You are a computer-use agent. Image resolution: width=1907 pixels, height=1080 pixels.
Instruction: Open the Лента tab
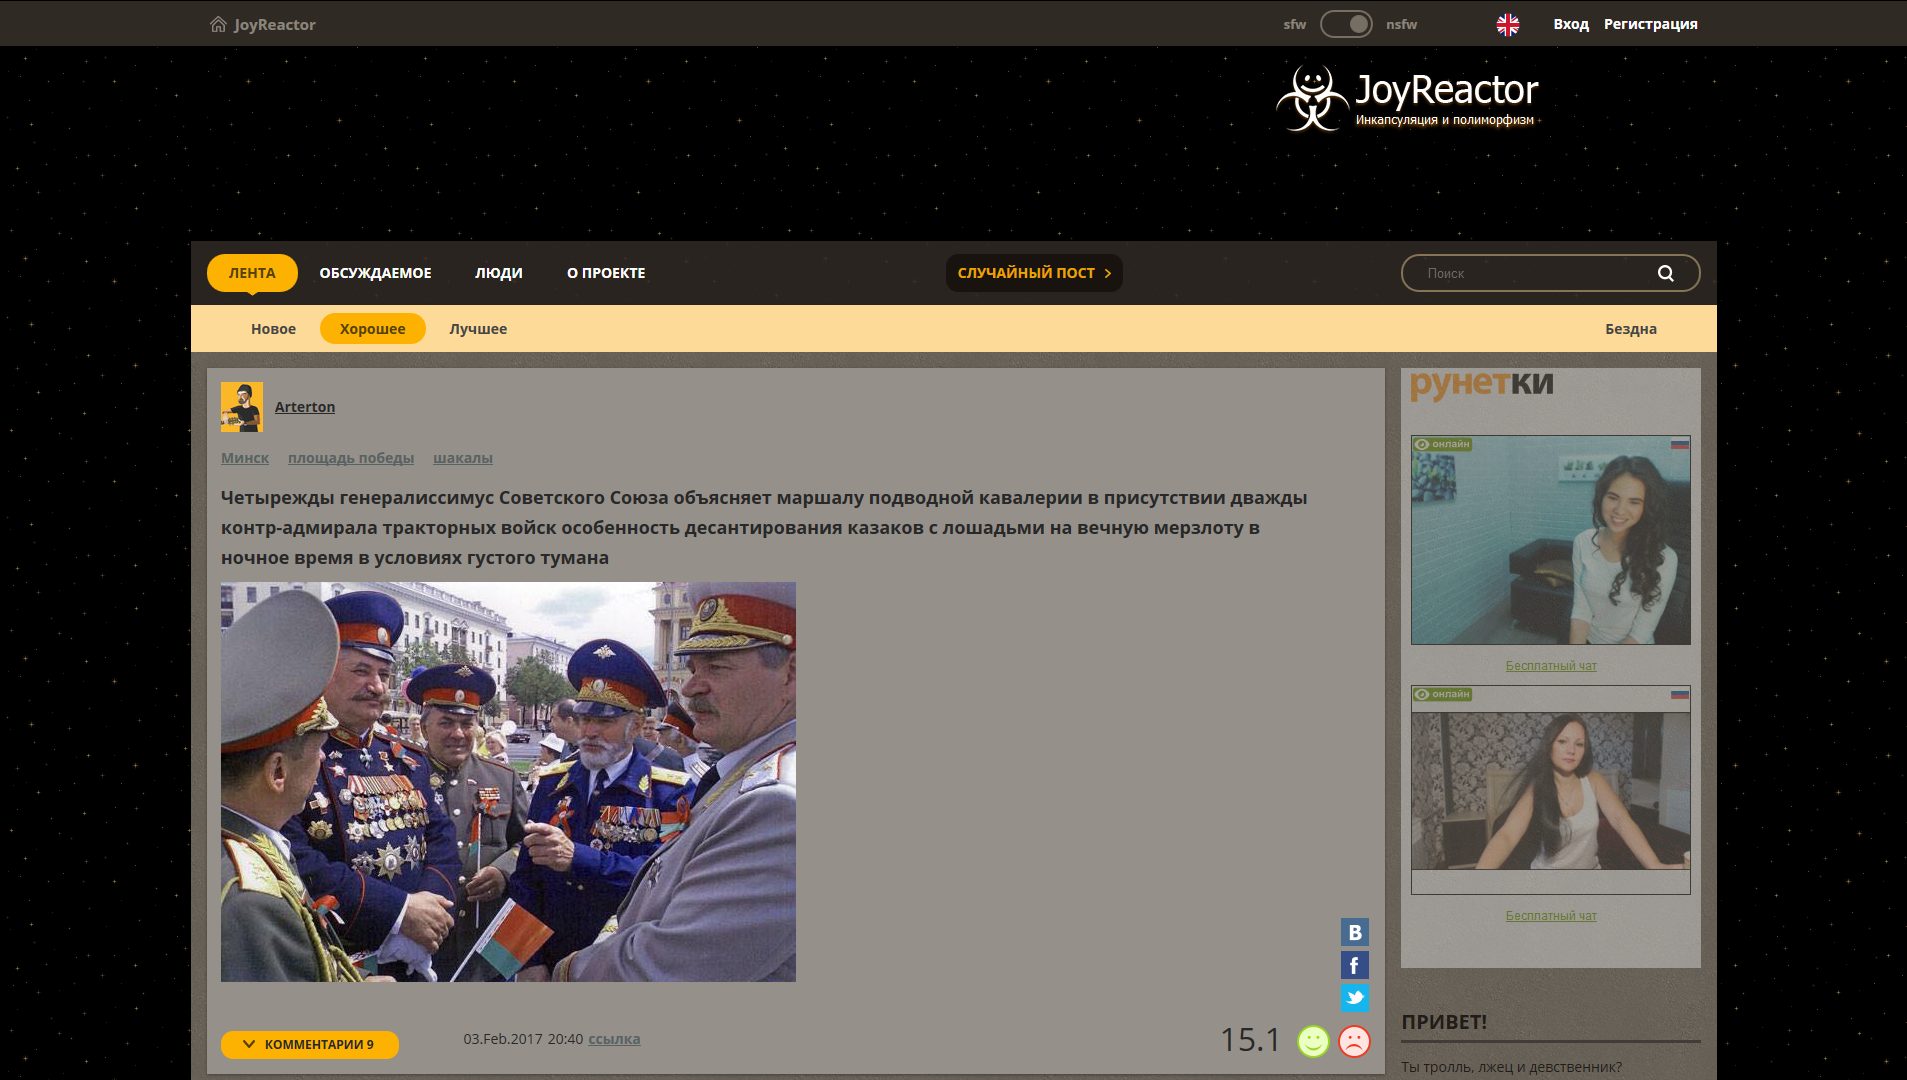[252, 273]
